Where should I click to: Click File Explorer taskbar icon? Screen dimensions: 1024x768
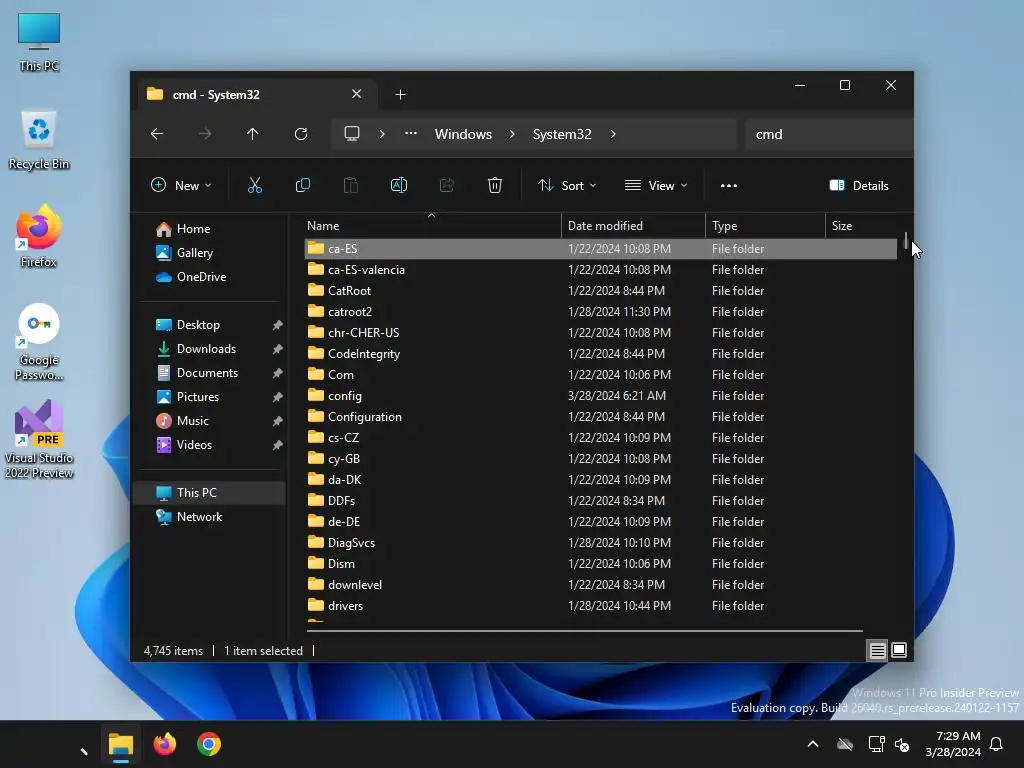pyautogui.click(x=121, y=744)
